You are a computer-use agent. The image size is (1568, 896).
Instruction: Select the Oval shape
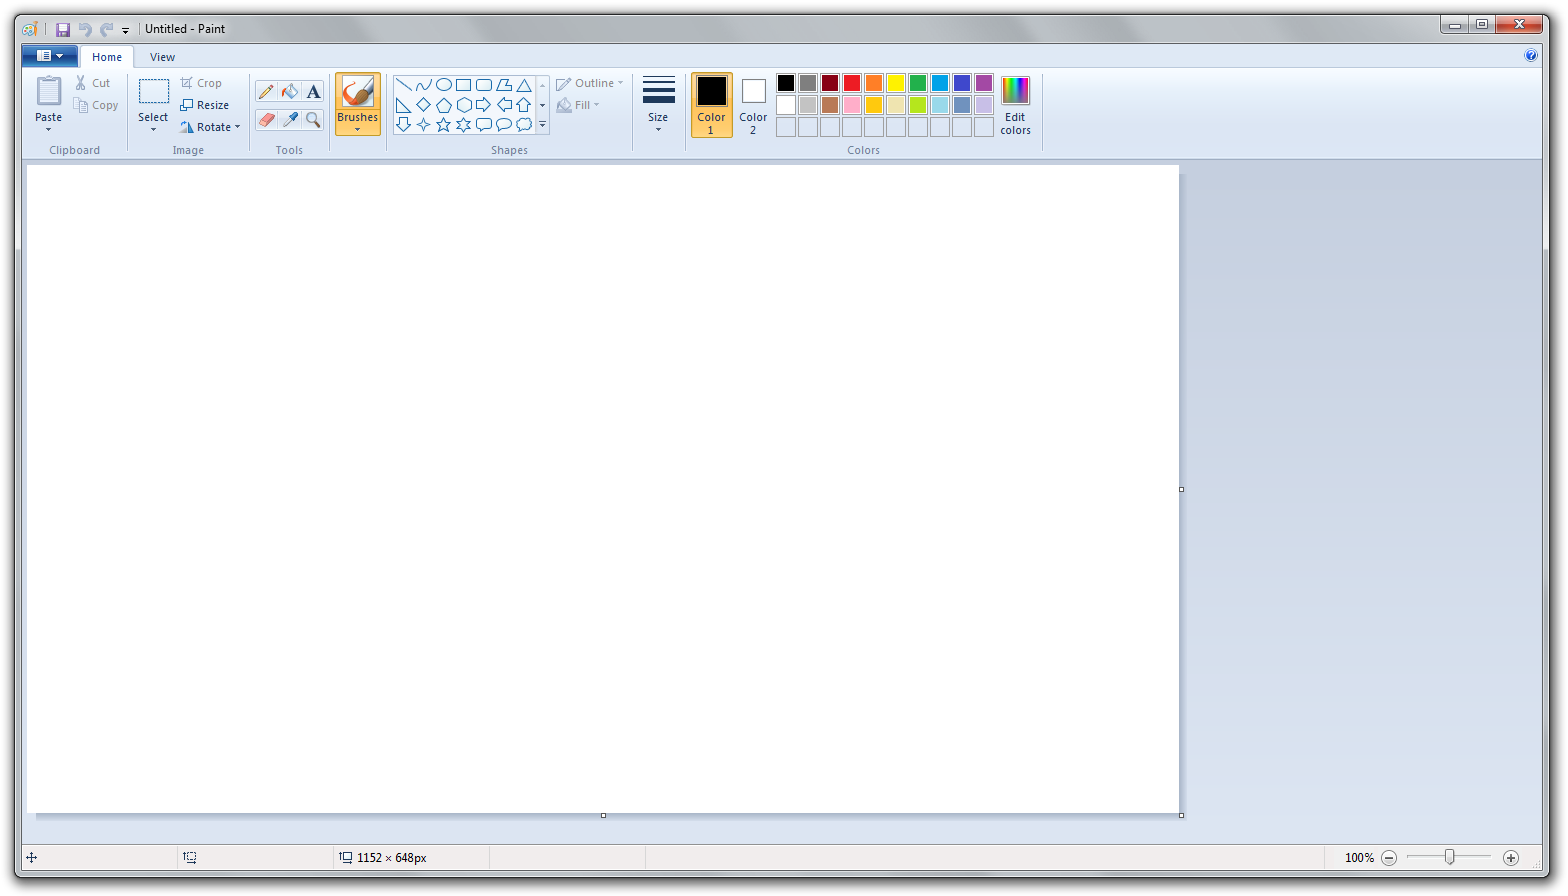coord(443,85)
